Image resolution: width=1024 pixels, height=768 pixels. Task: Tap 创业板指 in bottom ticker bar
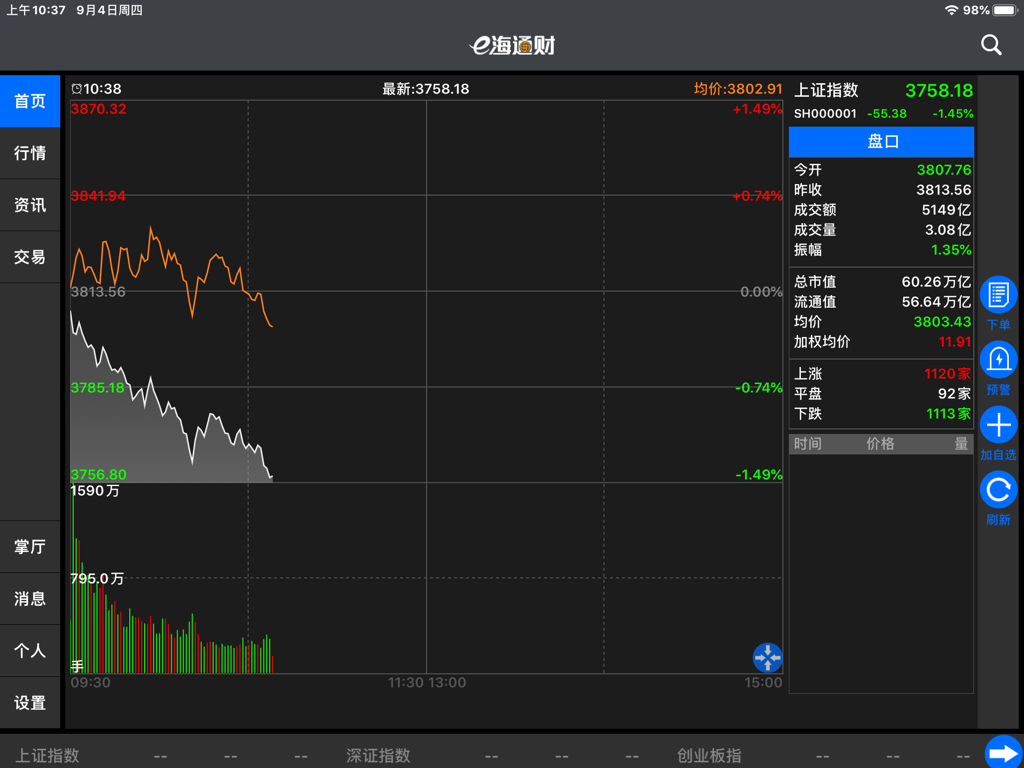709,756
